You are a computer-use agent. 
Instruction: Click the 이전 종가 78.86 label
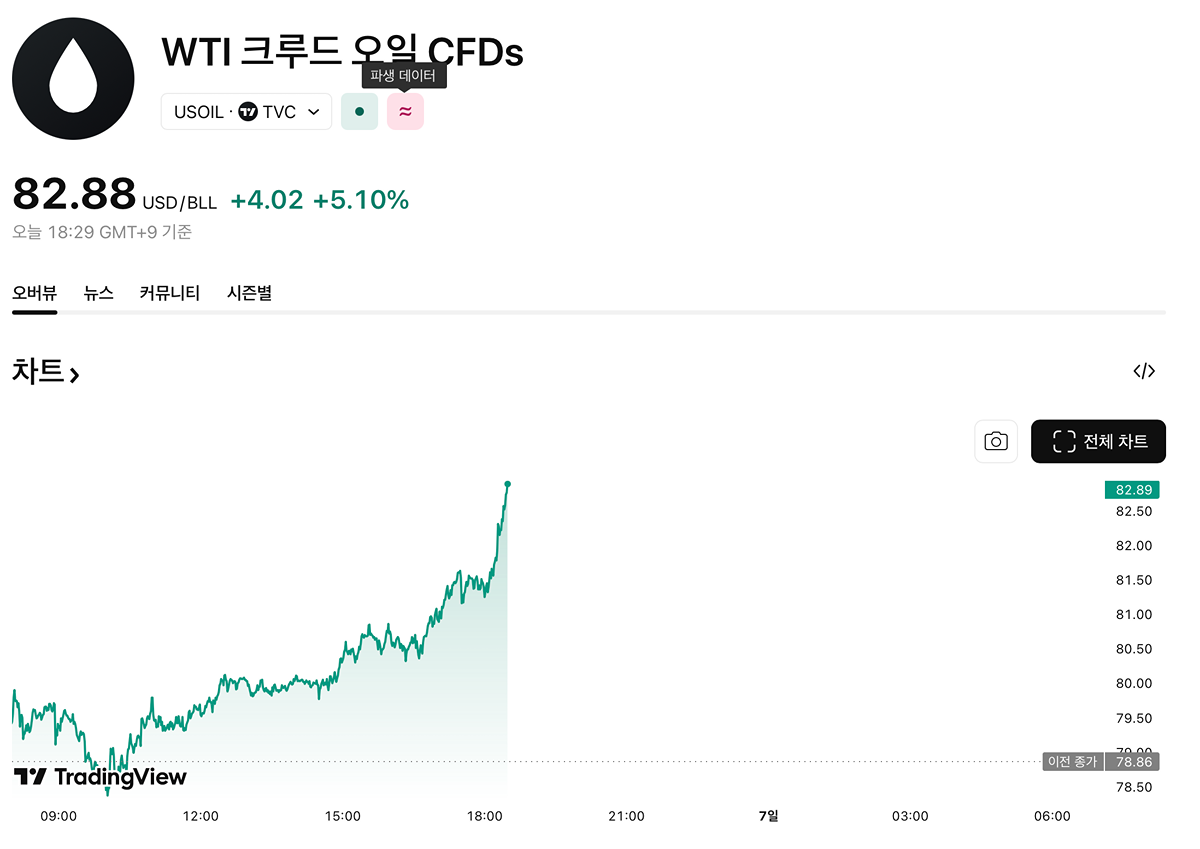[1102, 762]
